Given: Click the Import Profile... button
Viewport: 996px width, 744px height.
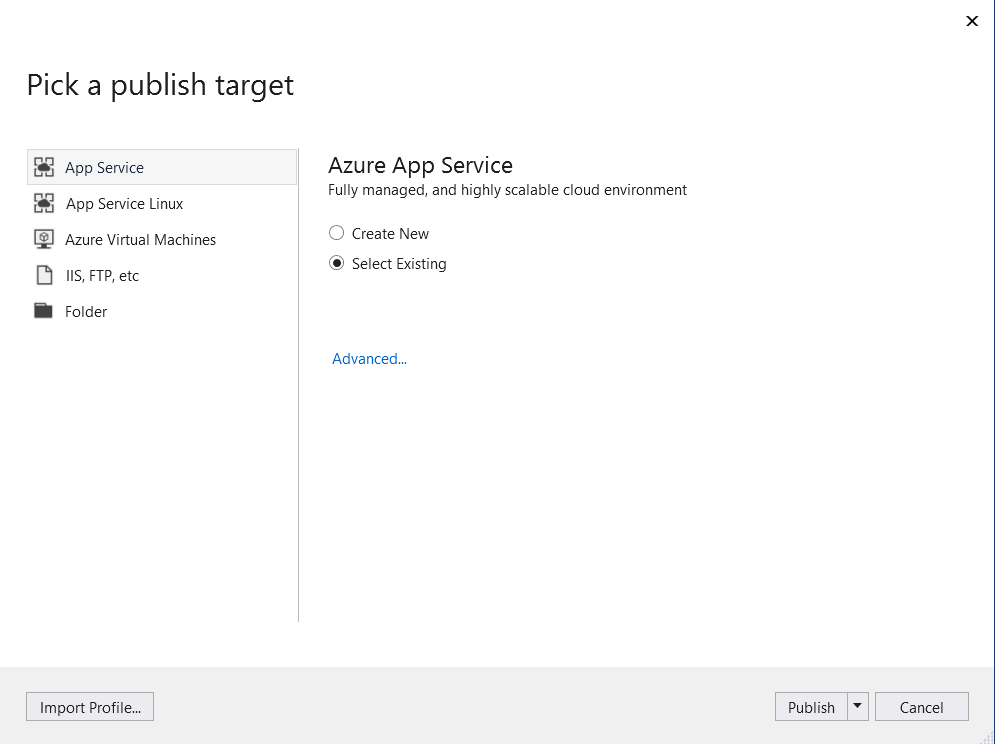Looking at the screenshot, I should (90, 707).
